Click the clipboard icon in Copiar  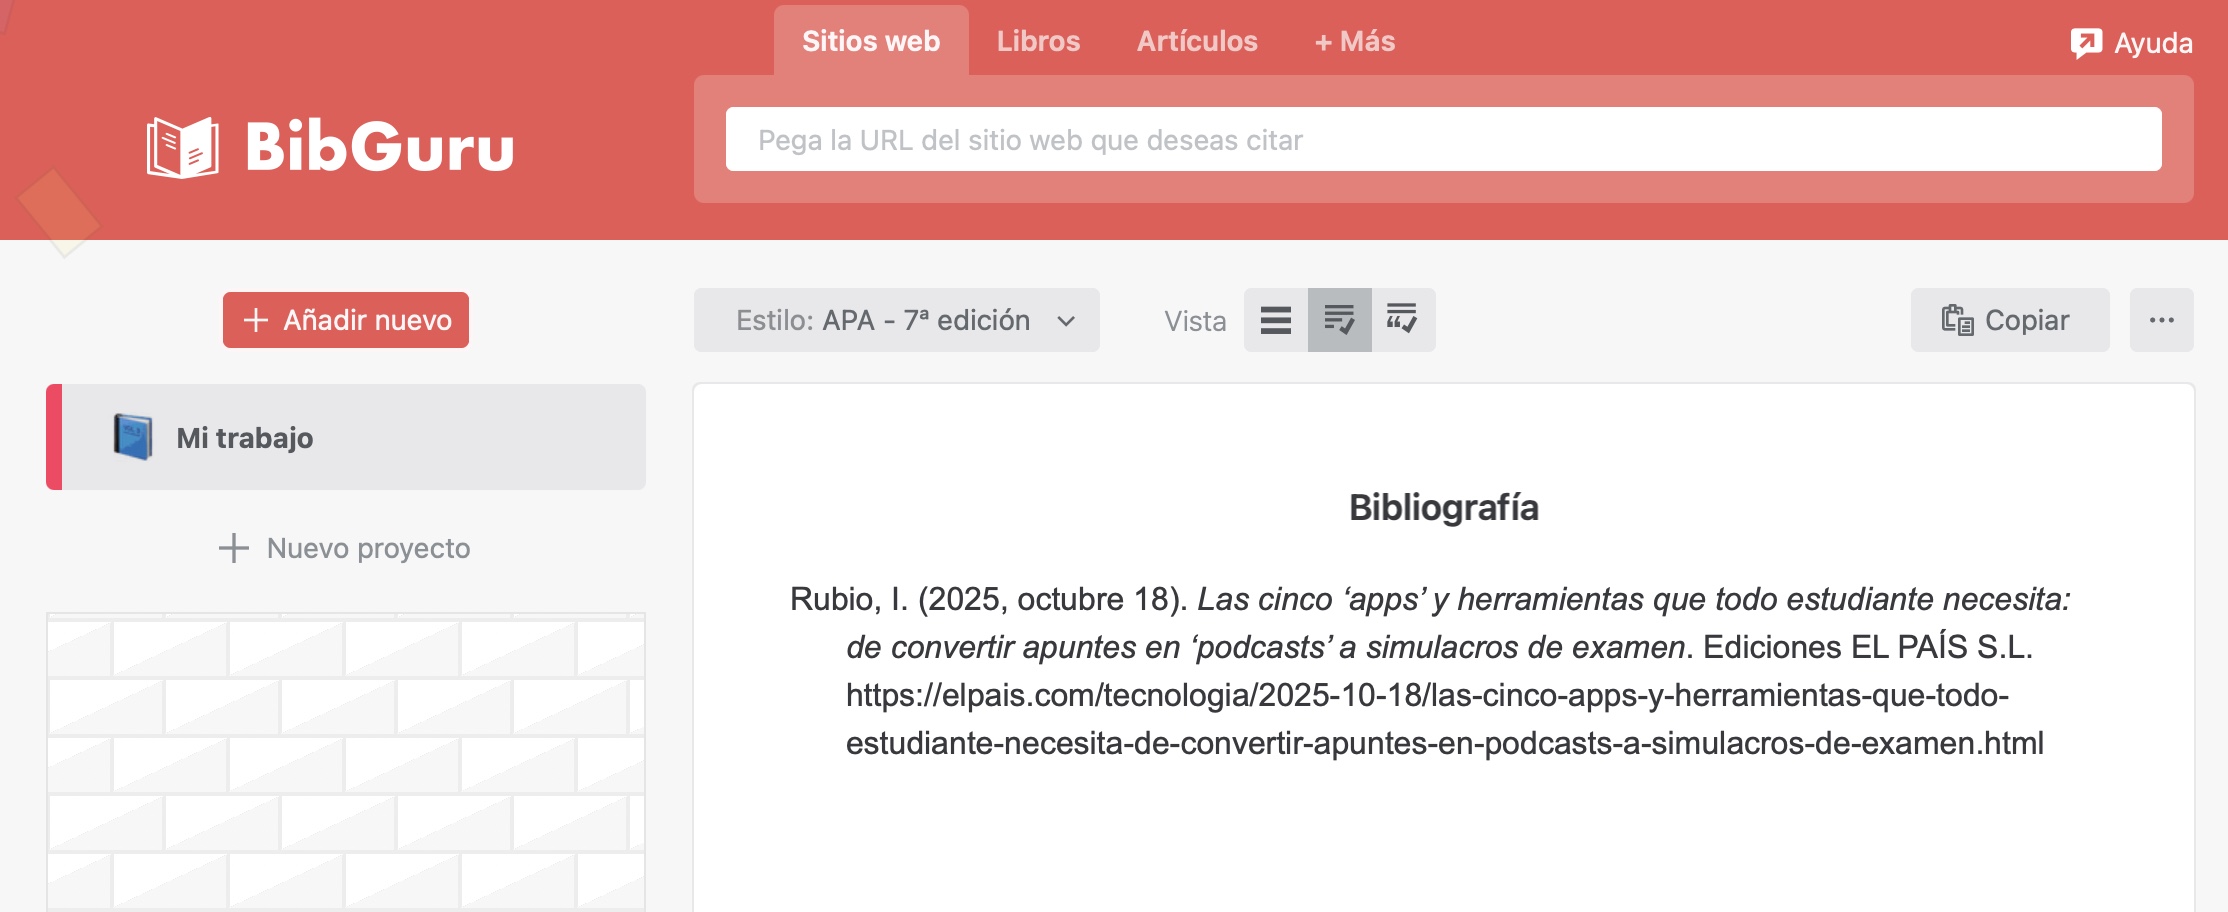click(x=1957, y=320)
